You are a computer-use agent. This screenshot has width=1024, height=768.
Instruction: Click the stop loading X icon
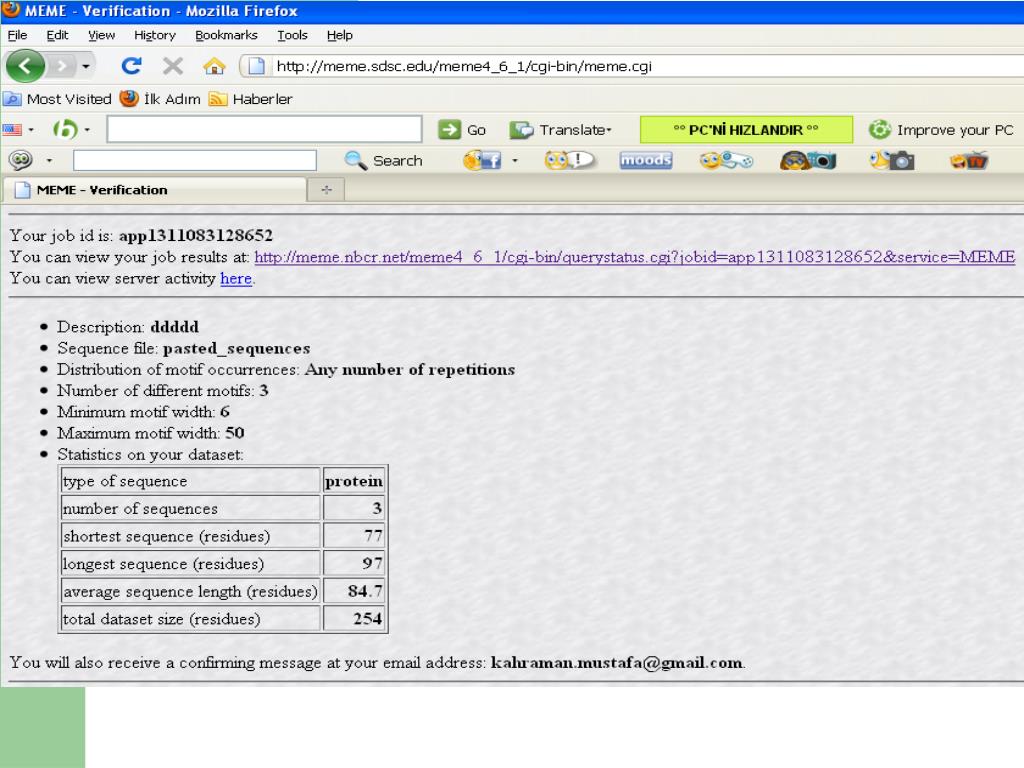172,65
